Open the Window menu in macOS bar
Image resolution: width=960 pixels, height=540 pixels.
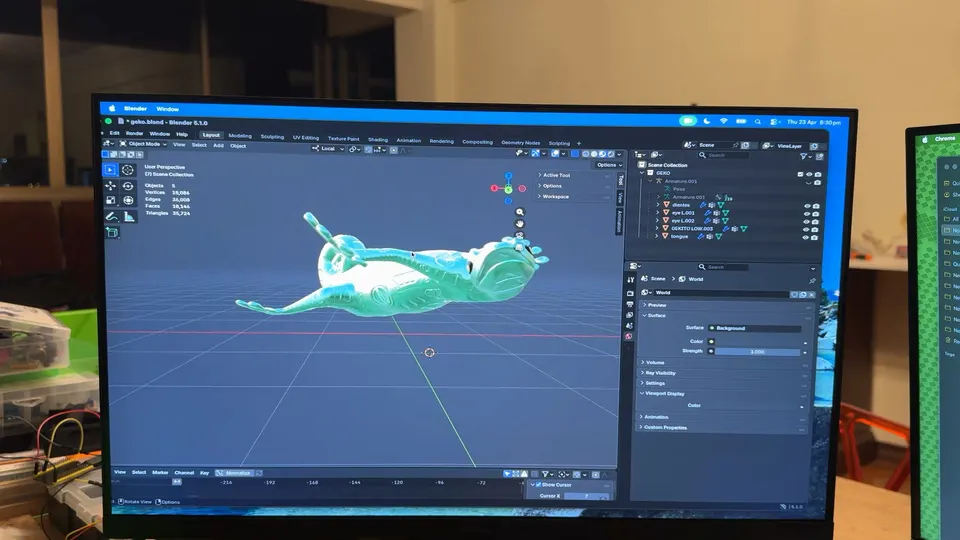(x=167, y=109)
